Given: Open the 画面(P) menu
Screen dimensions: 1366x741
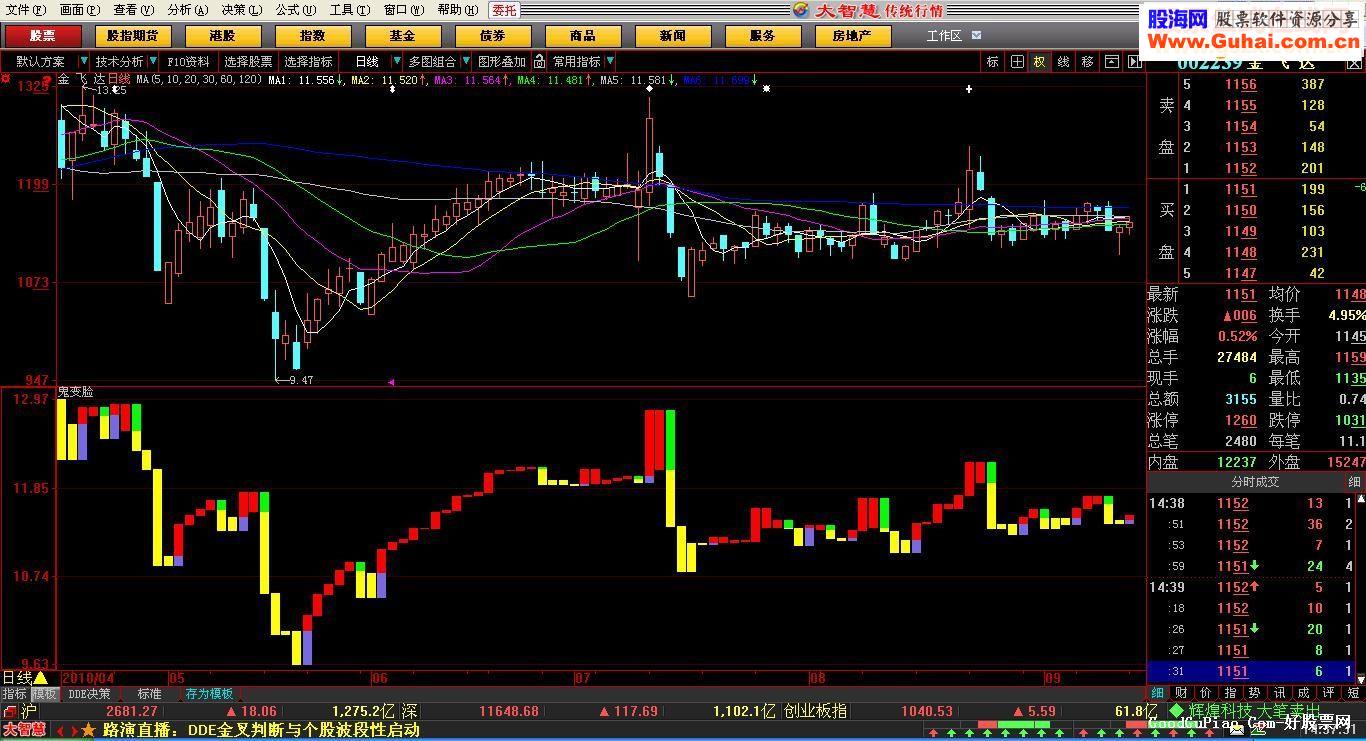Looking at the screenshot, I should (80, 10).
